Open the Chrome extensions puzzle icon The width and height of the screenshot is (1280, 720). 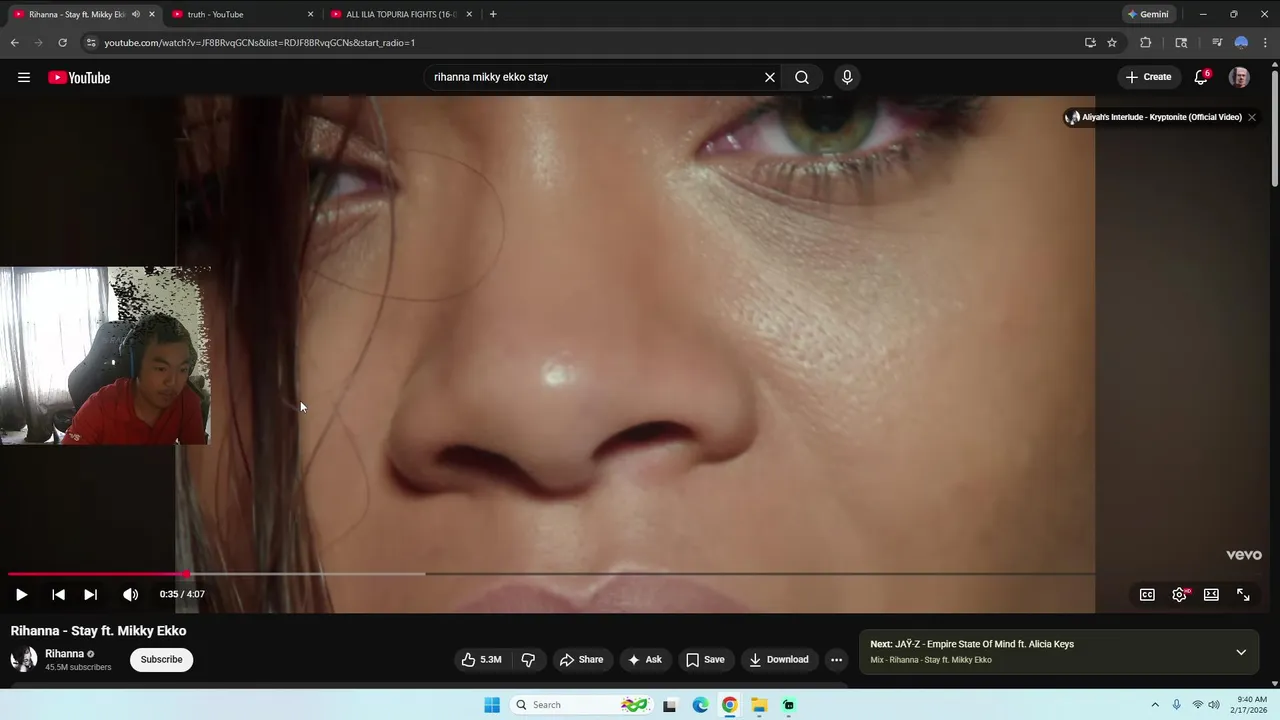(1146, 43)
